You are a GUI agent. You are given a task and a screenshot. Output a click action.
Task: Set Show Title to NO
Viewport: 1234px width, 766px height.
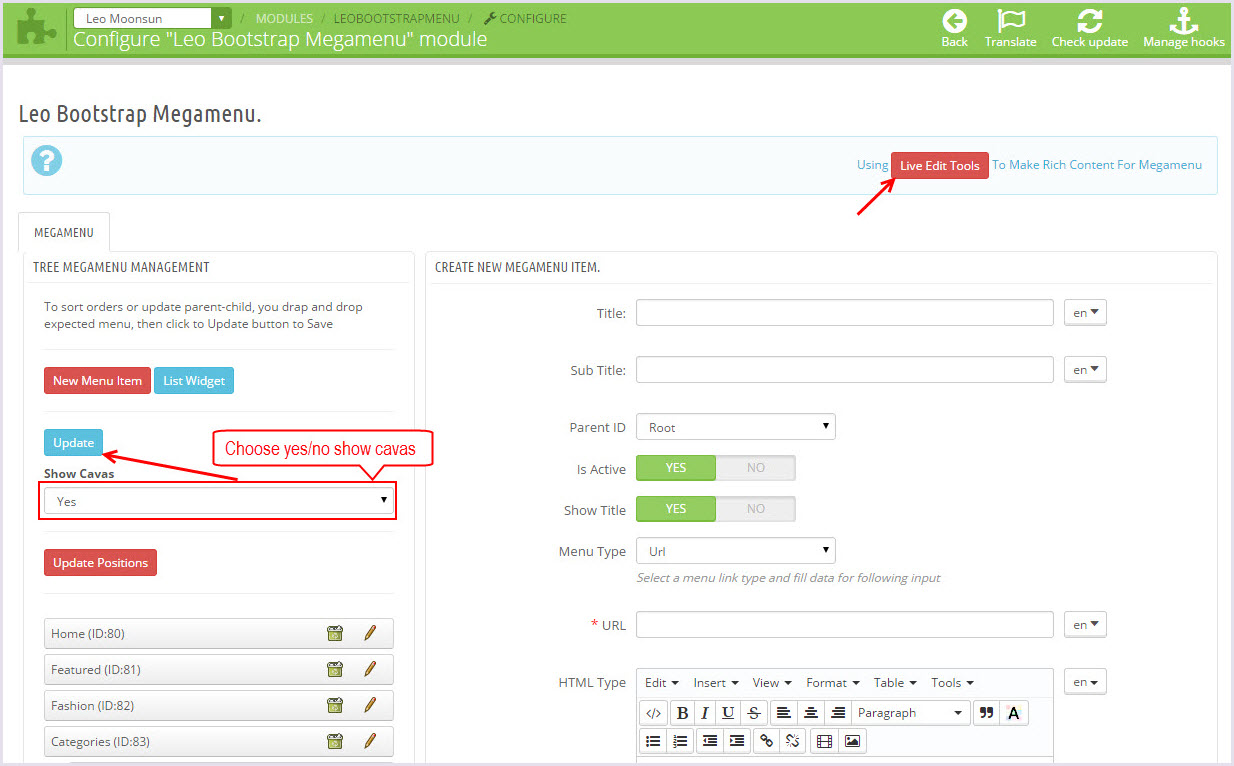pyautogui.click(x=756, y=509)
